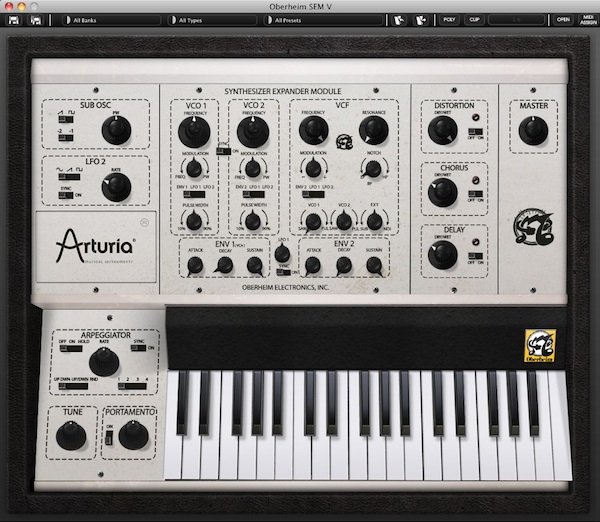Click the ENV 2 DECAY knob

344,265
